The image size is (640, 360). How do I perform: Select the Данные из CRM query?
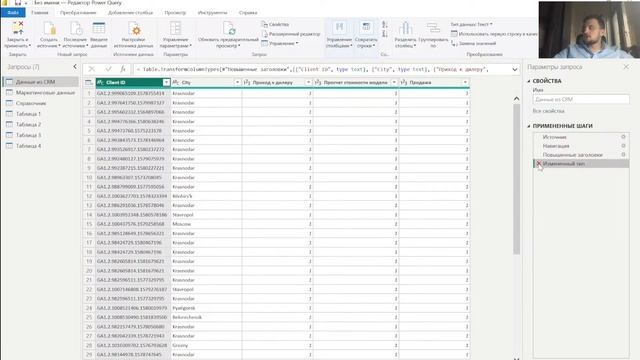[41, 82]
